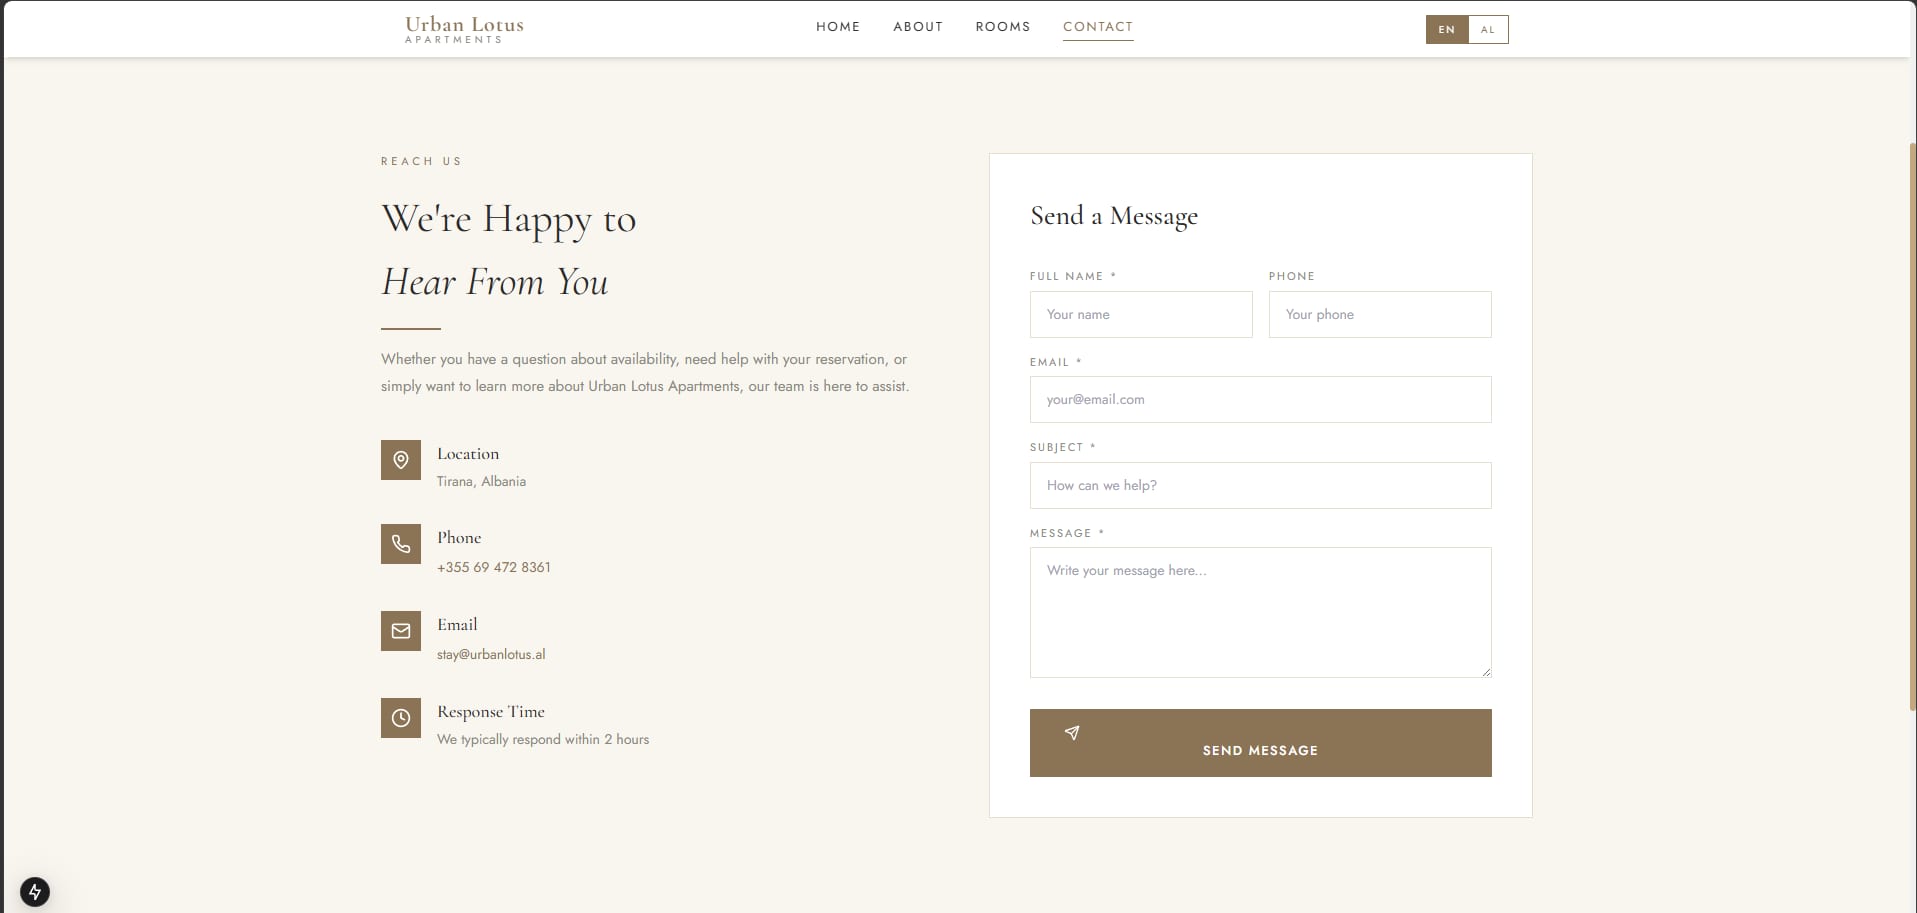Click the email envelope icon
This screenshot has height=913, width=1917.
[x=401, y=631]
